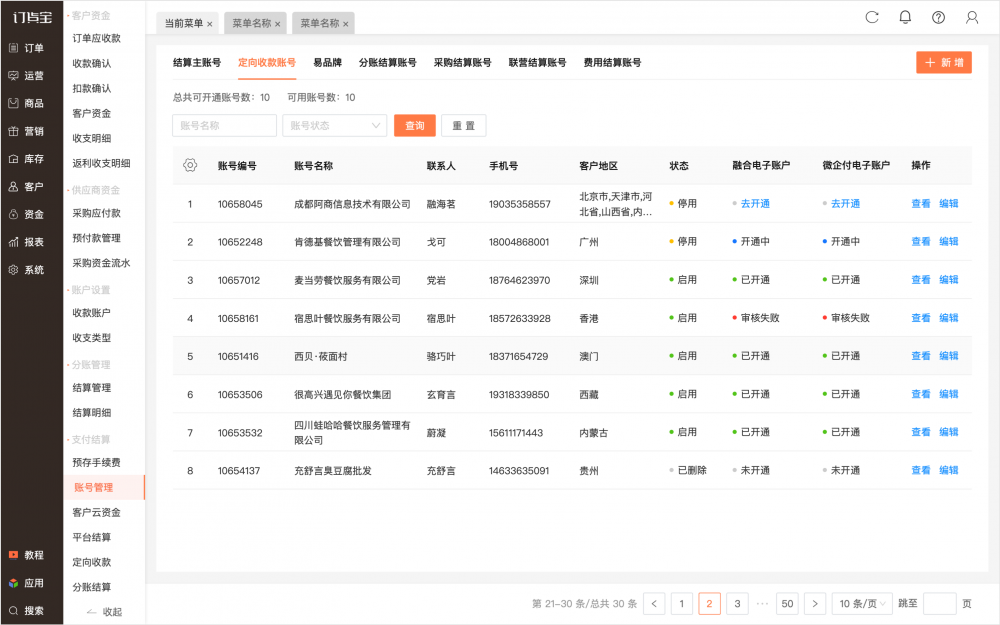Switch to the 易品牌 tab
This screenshot has width=1000, height=625.
pyautogui.click(x=328, y=62)
